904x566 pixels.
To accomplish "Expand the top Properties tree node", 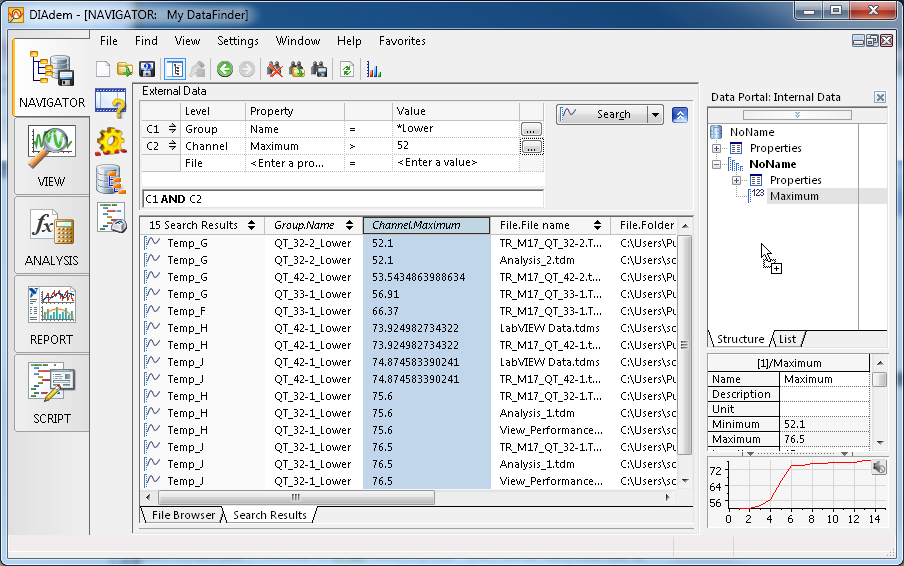I will pyautogui.click(x=717, y=148).
